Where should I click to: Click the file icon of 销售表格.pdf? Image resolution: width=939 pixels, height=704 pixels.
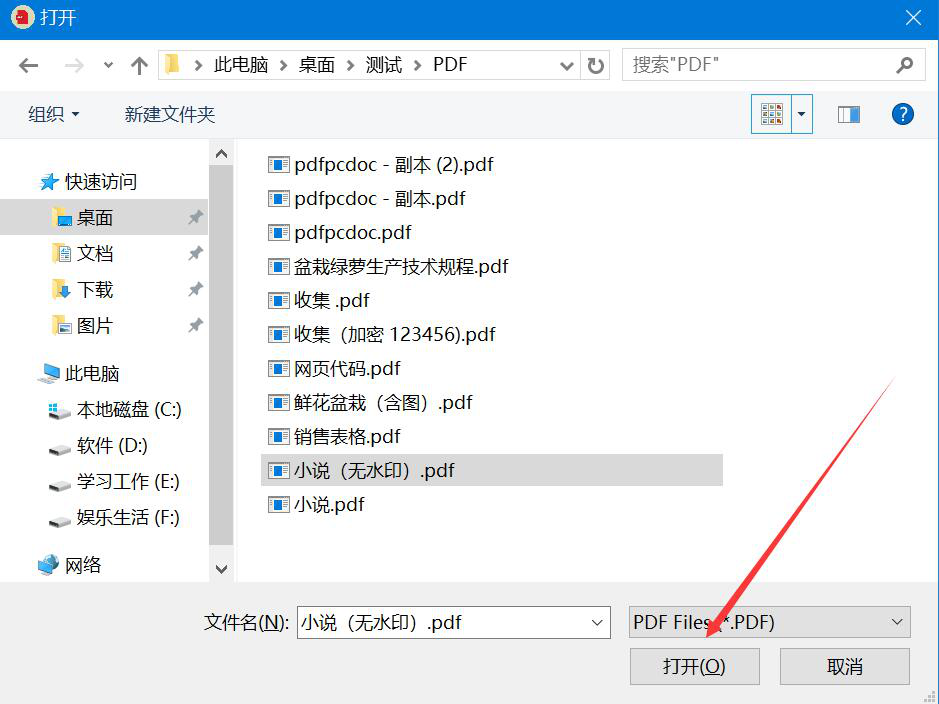pyautogui.click(x=278, y=437)
